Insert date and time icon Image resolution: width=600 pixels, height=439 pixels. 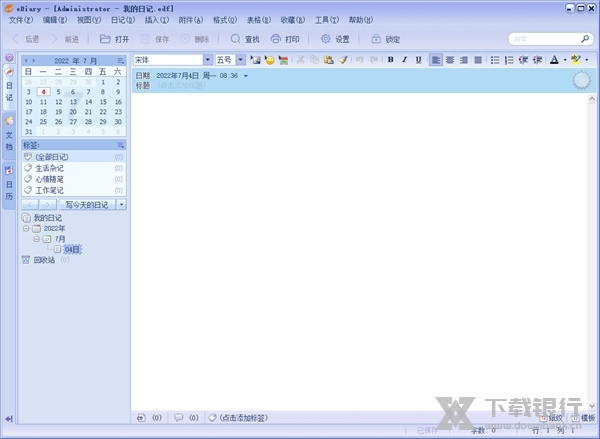pyautogui.click(x=284, y=60)
